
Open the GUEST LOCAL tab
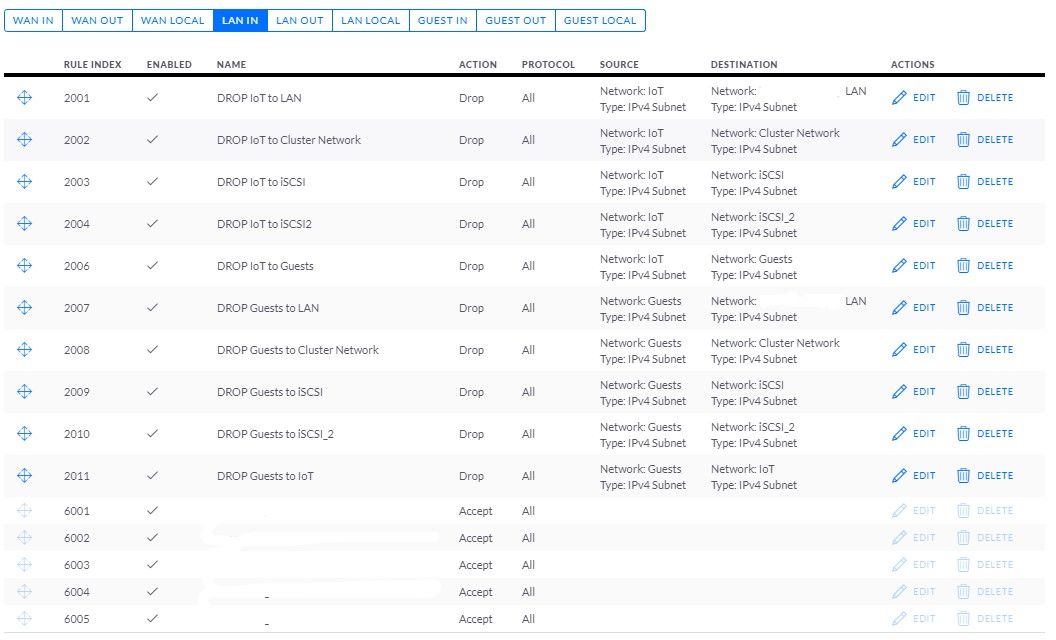tap(600, 20)
